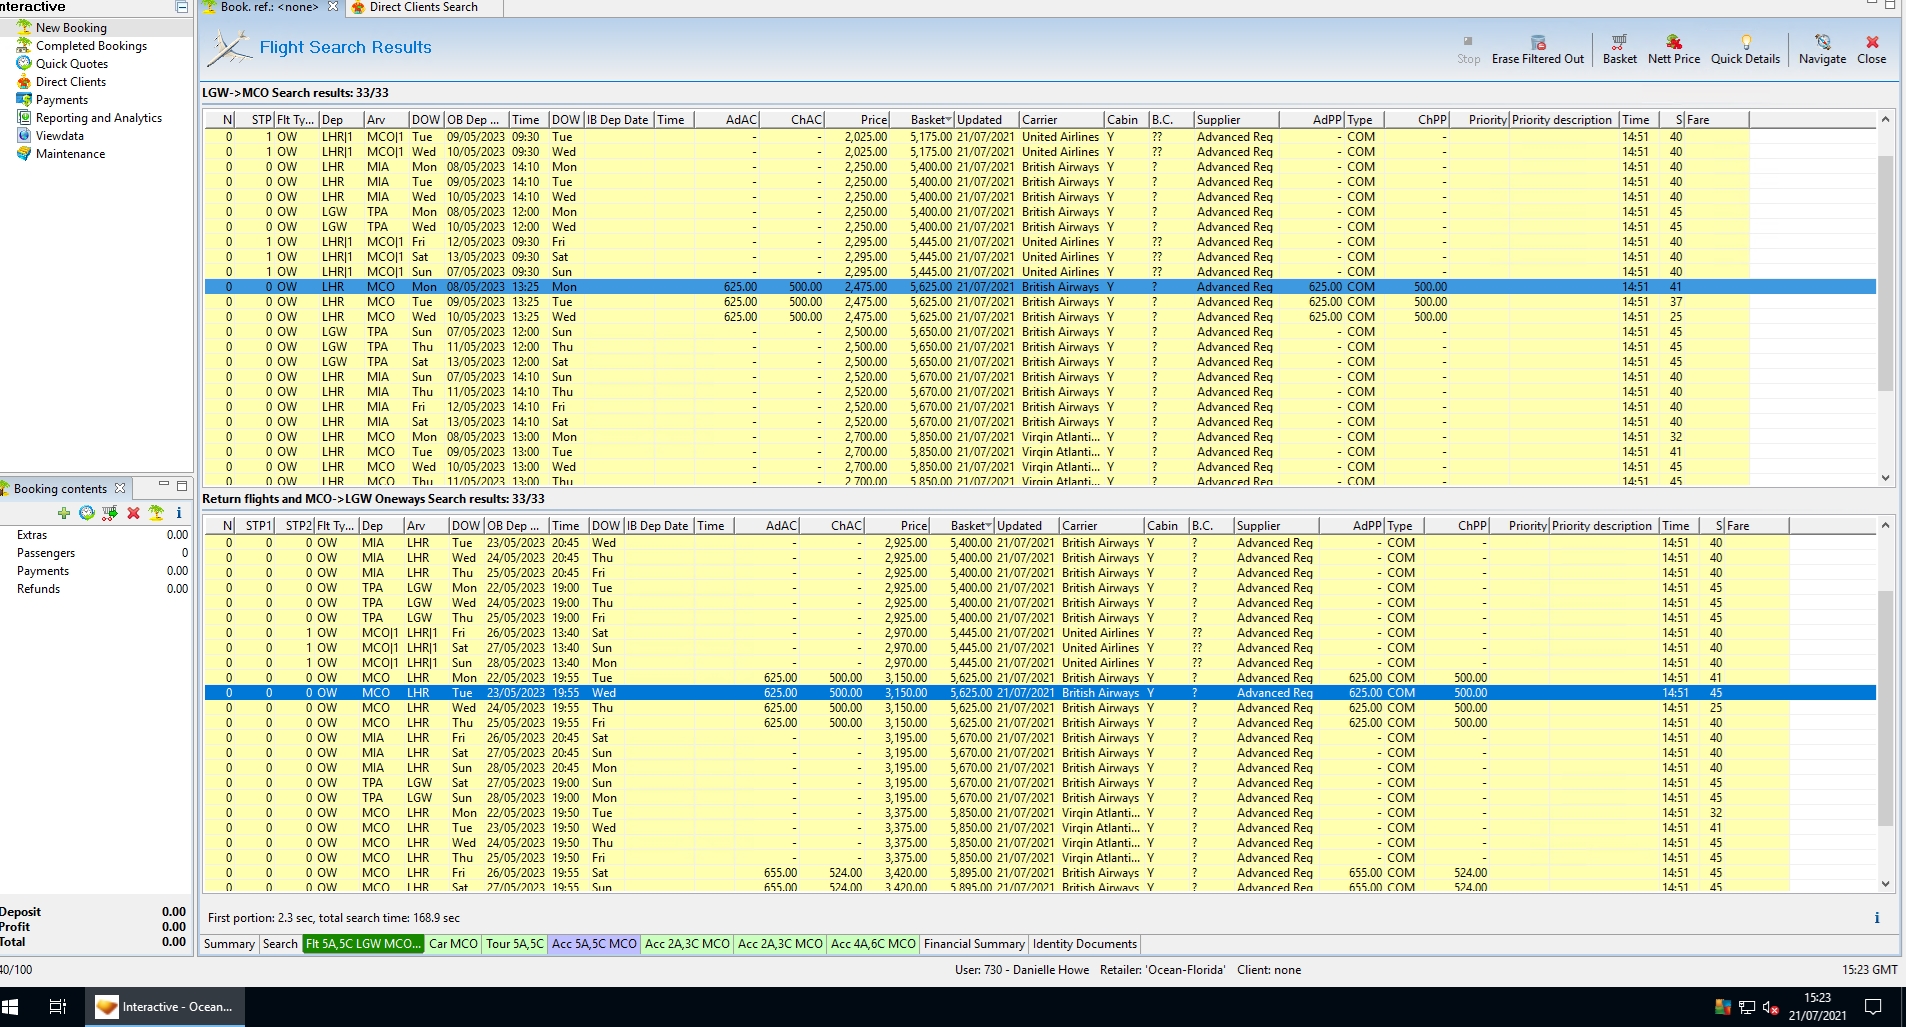Click the muted volume icon in system tray
Viewport: 1906px width, 1027px height.
[1769, 1007]
